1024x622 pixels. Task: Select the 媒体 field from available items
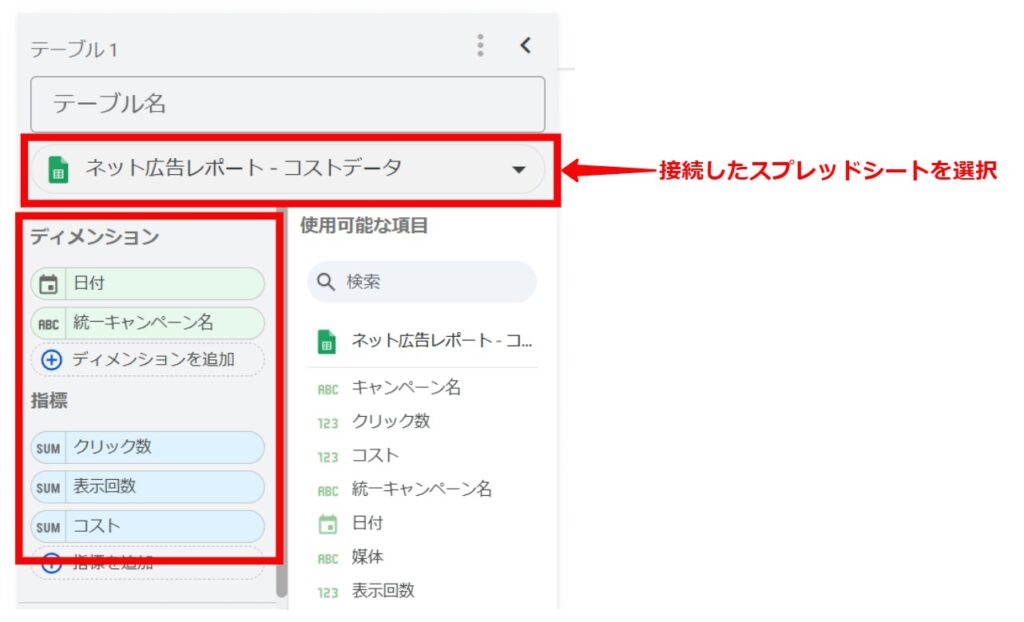point(367,557)
